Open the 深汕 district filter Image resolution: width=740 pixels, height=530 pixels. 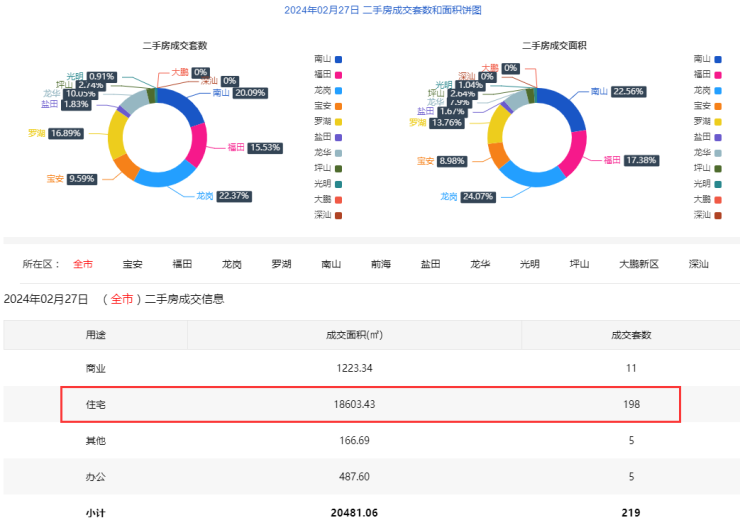point(699,264)
